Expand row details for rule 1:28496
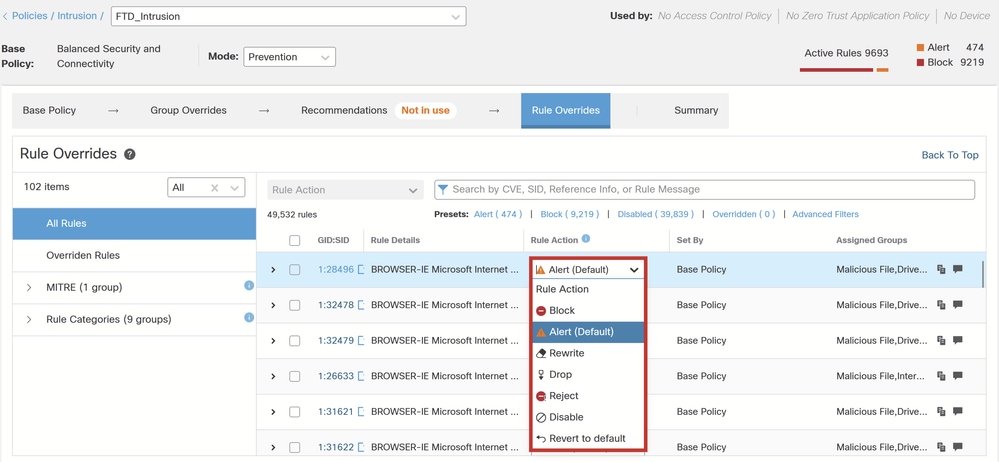This screenshot has width=999, height=462. click(273, 270)
